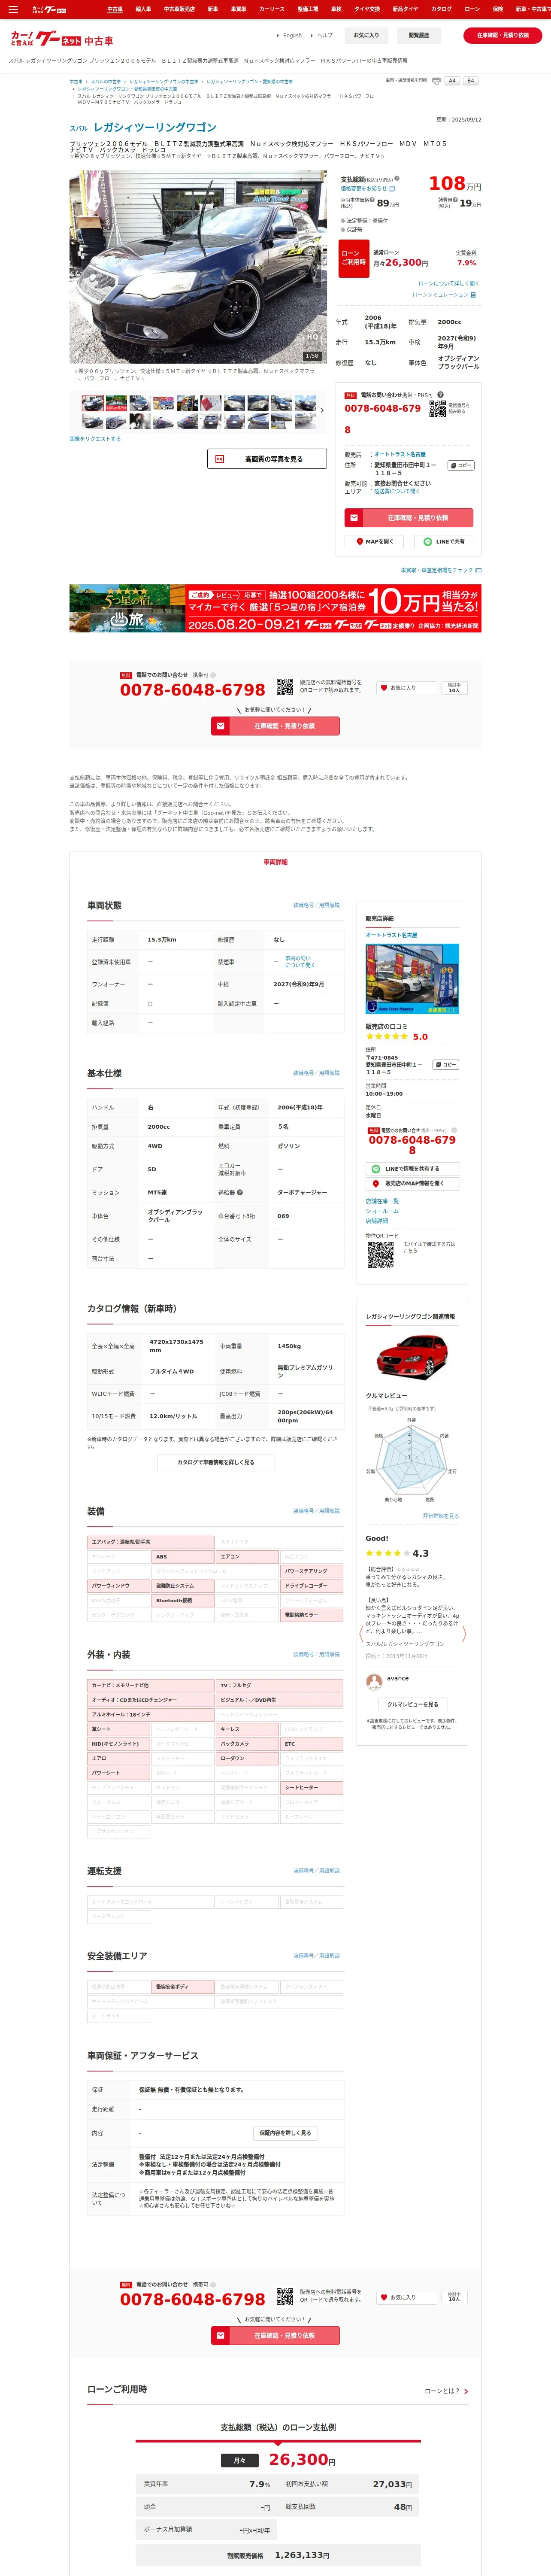Click 高画質の写真を見る button
Screen dimensions: 551x2576
(x=267, y=459)
